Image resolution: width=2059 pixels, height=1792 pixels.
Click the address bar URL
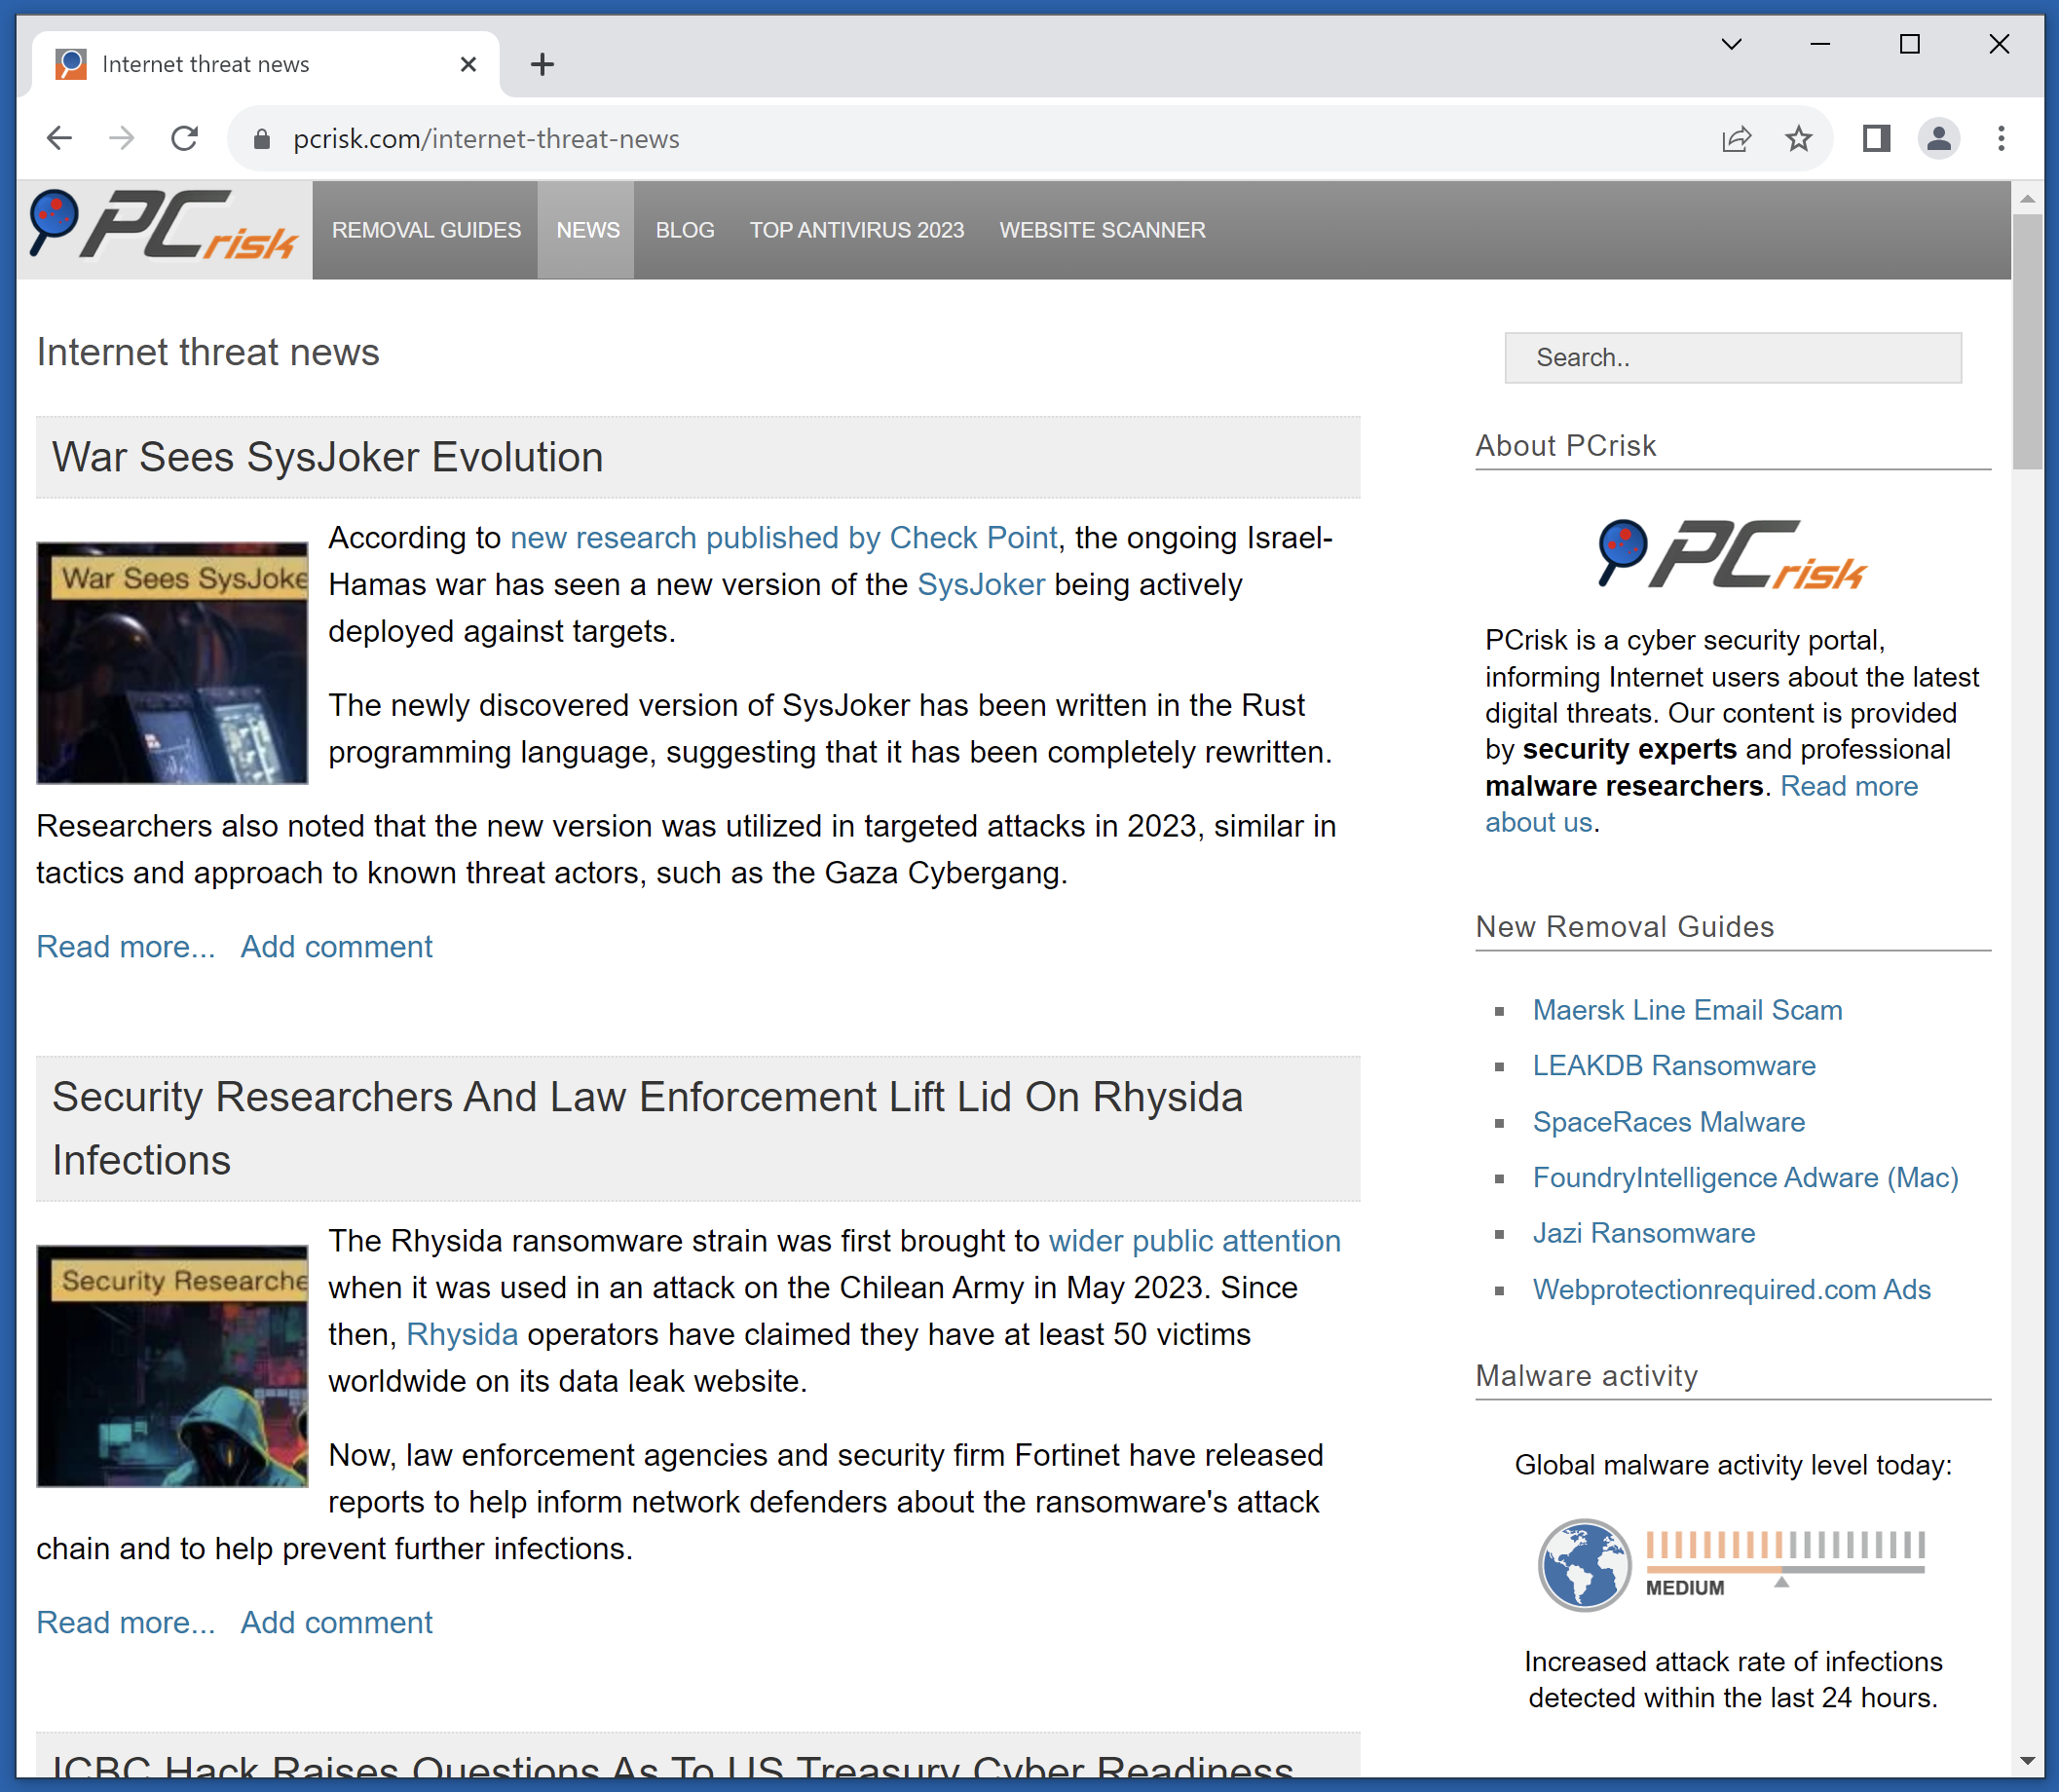click(486, 139)
